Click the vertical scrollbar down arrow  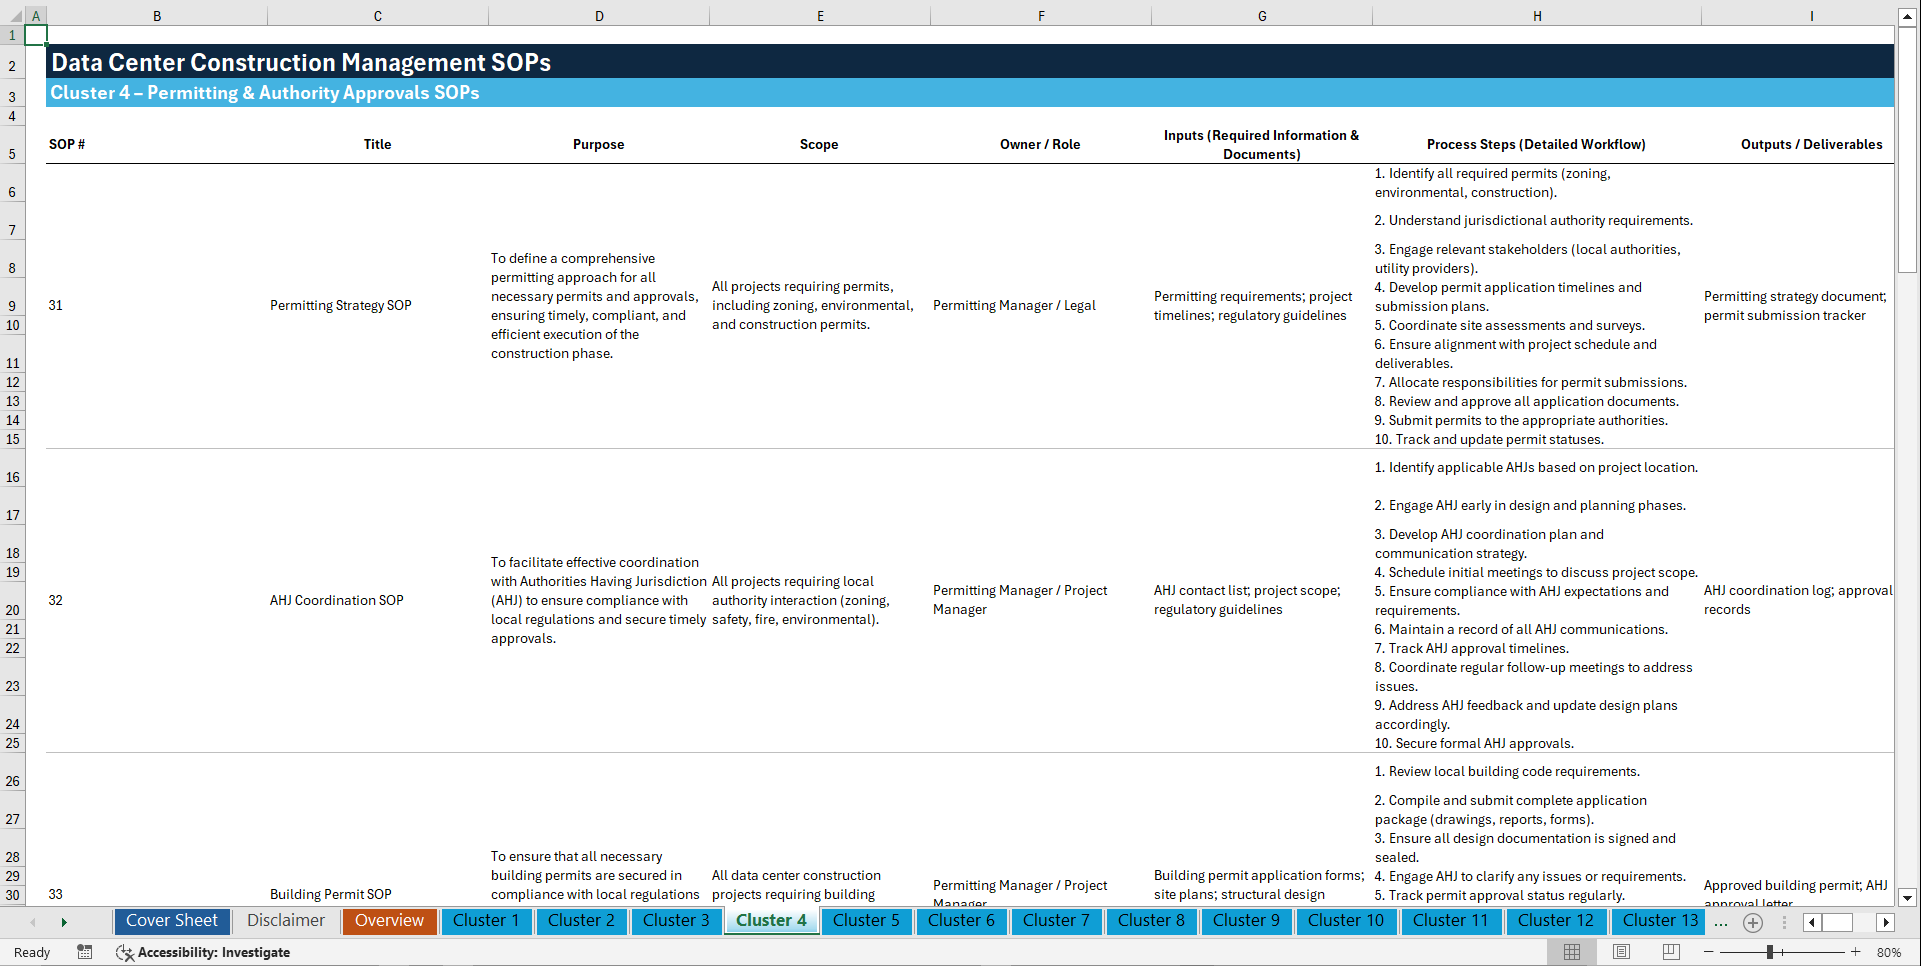pos(1908,895)
